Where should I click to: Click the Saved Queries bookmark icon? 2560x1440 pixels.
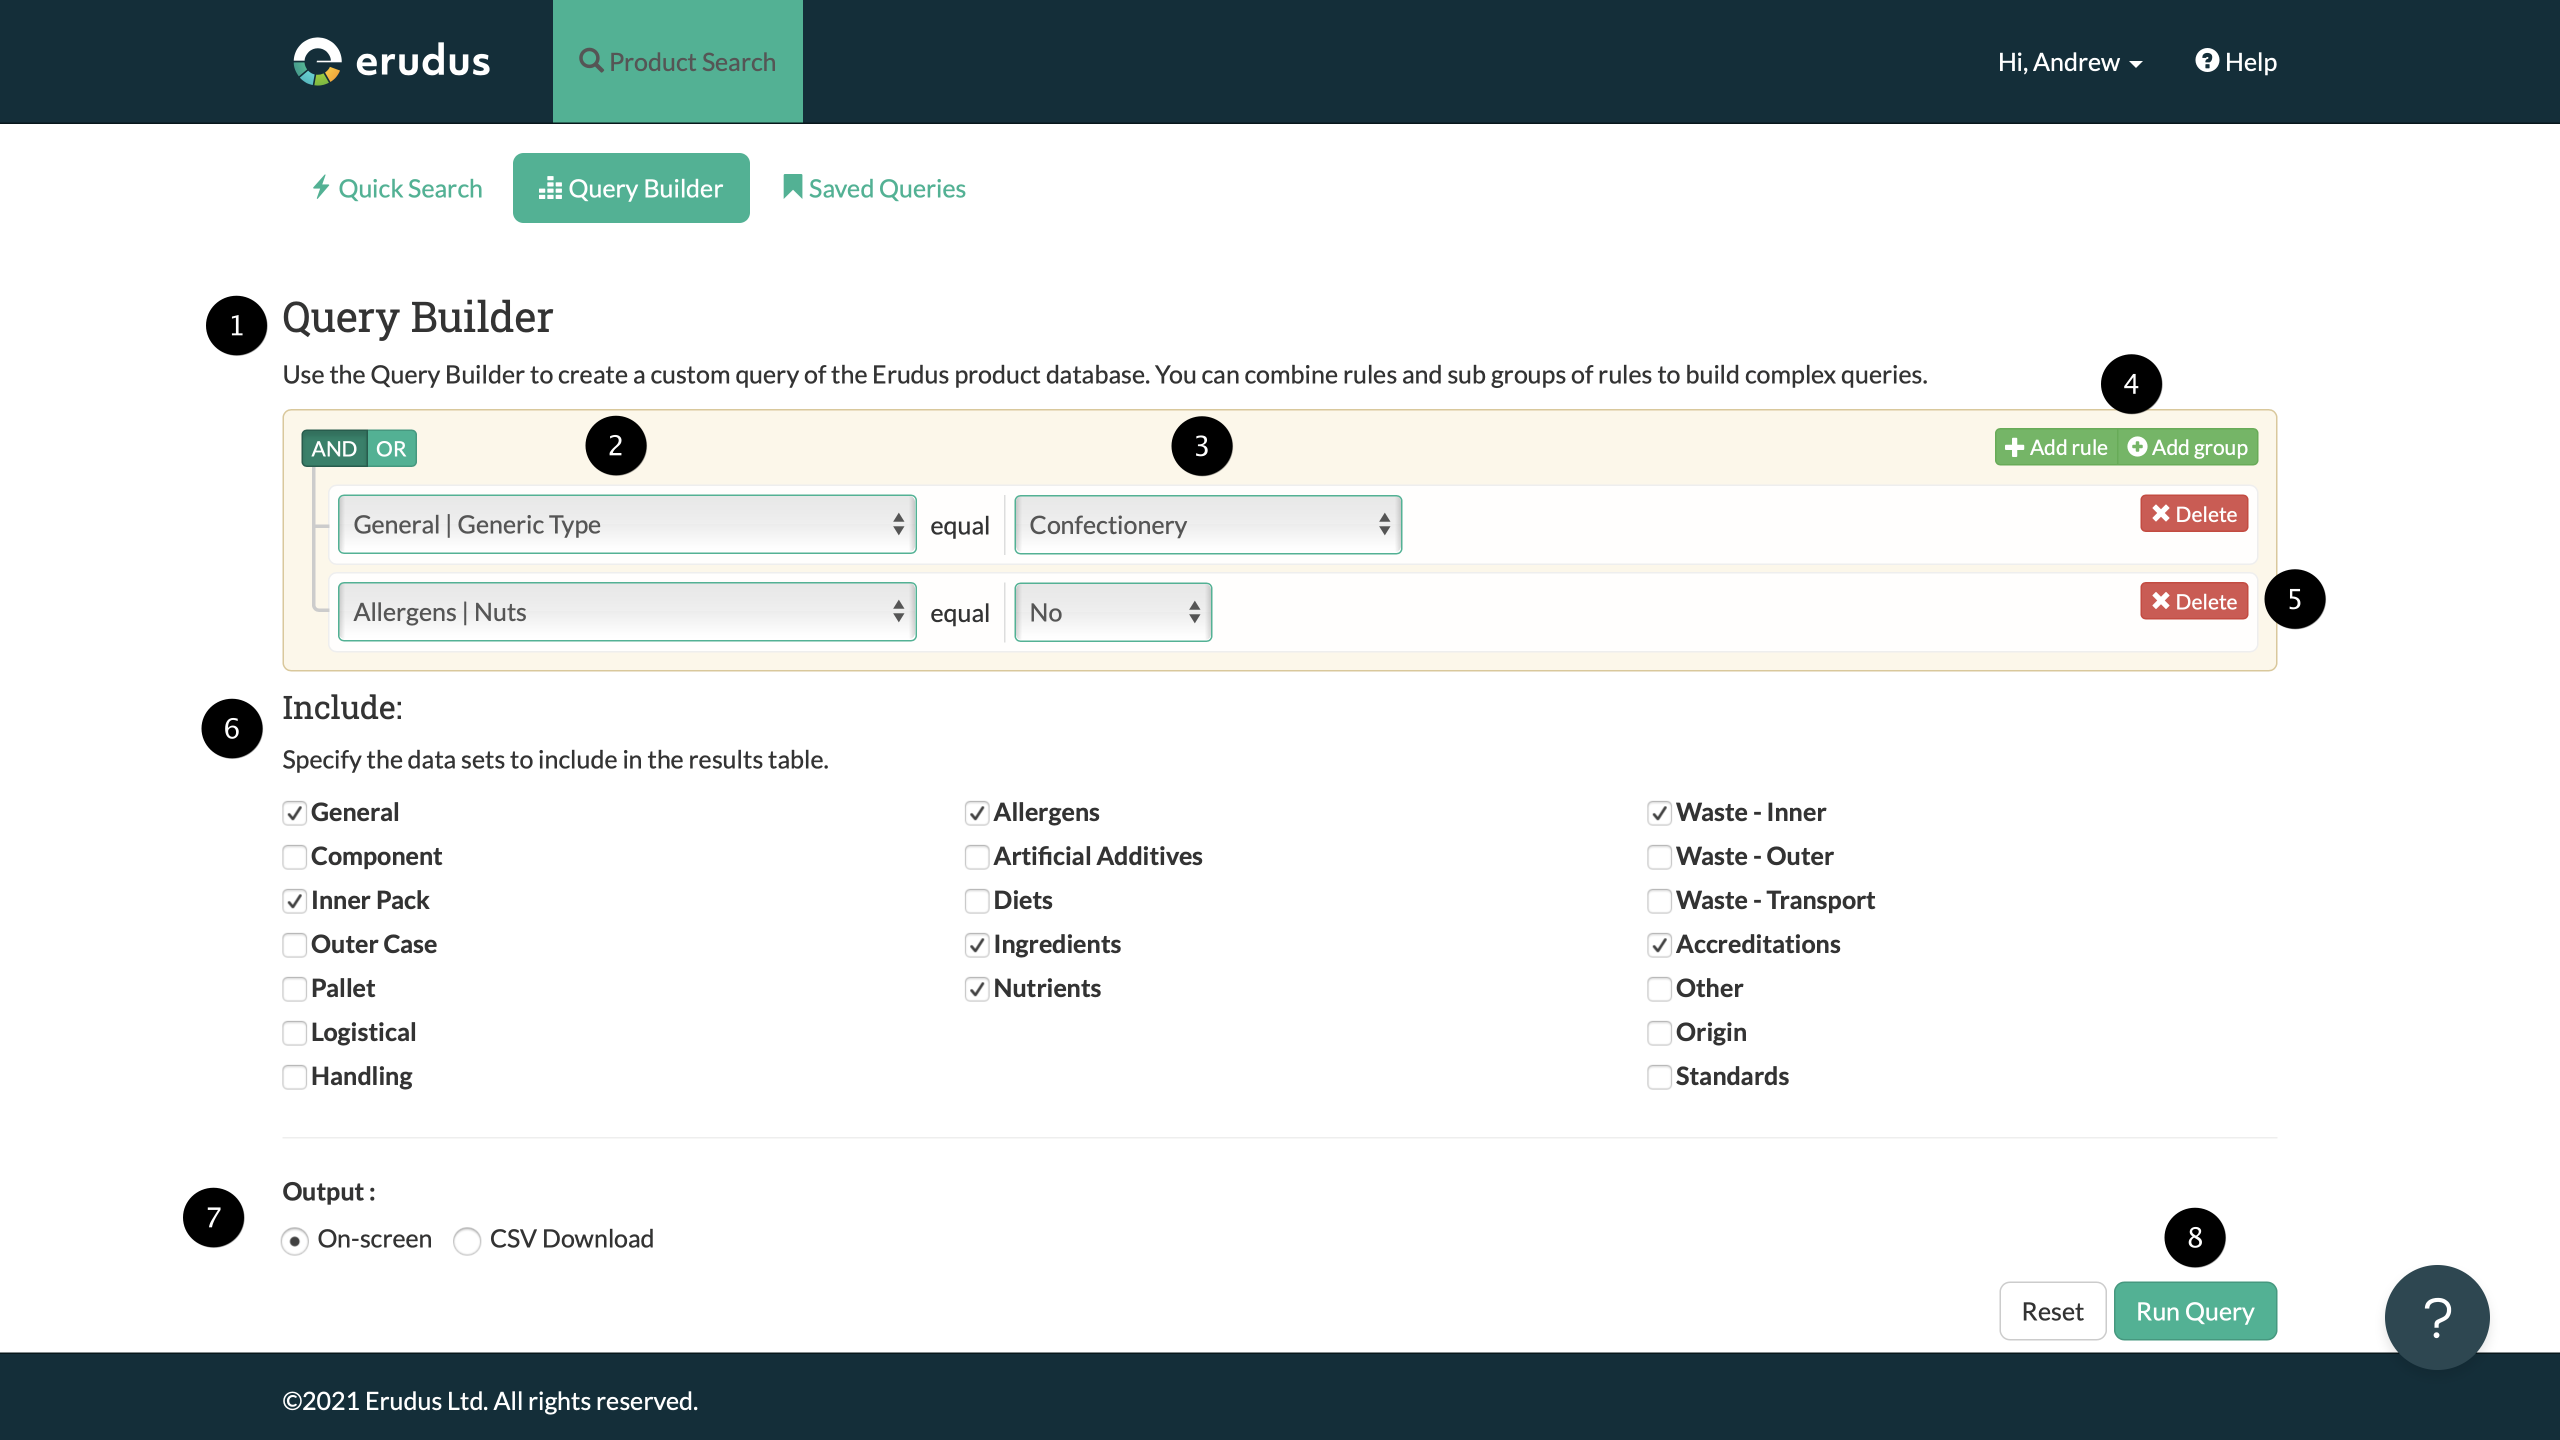tap(791, 186)
